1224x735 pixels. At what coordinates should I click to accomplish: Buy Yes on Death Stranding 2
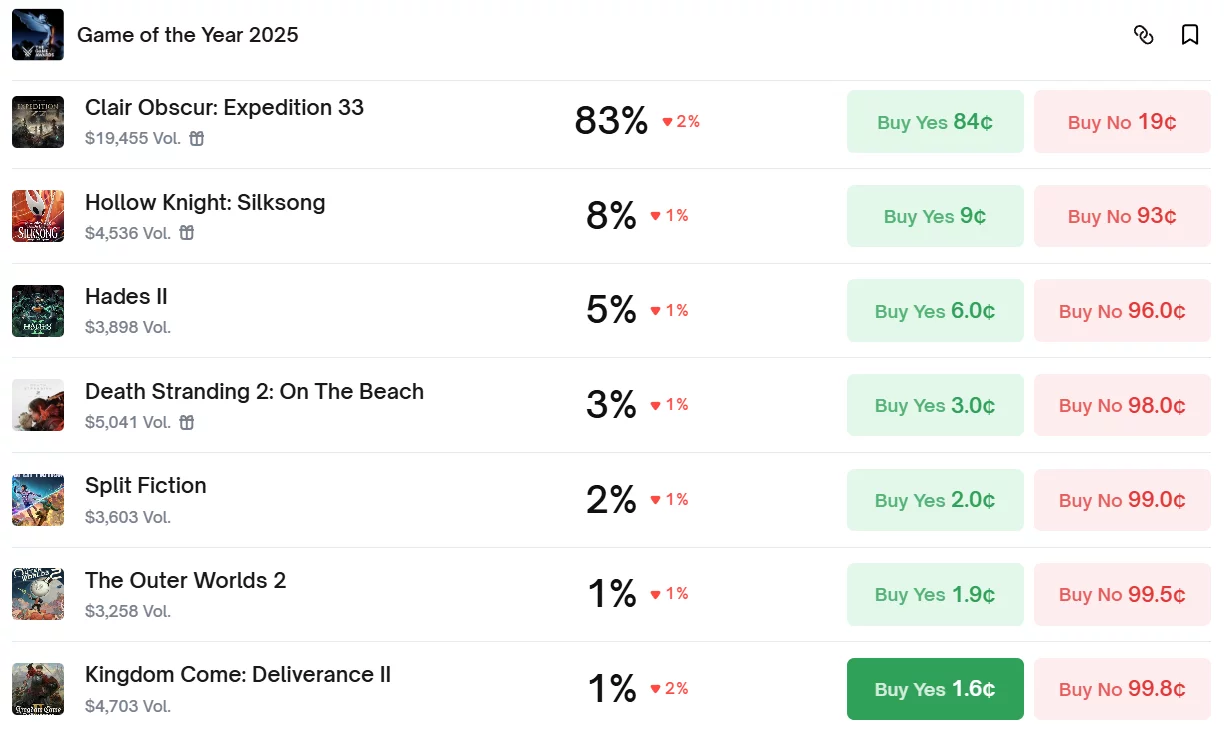pos(935,405)
